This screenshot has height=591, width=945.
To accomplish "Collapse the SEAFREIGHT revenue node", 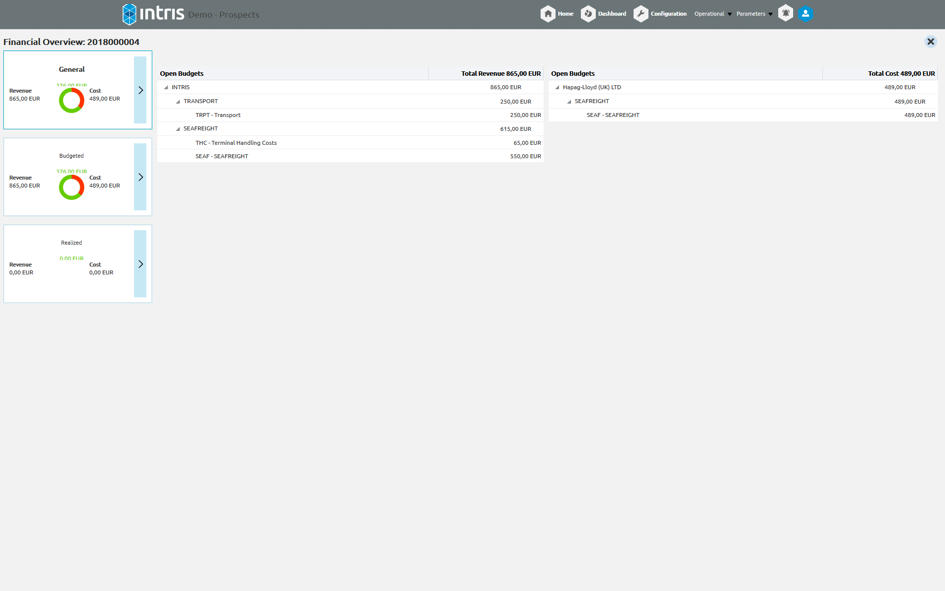I will 178,129.
